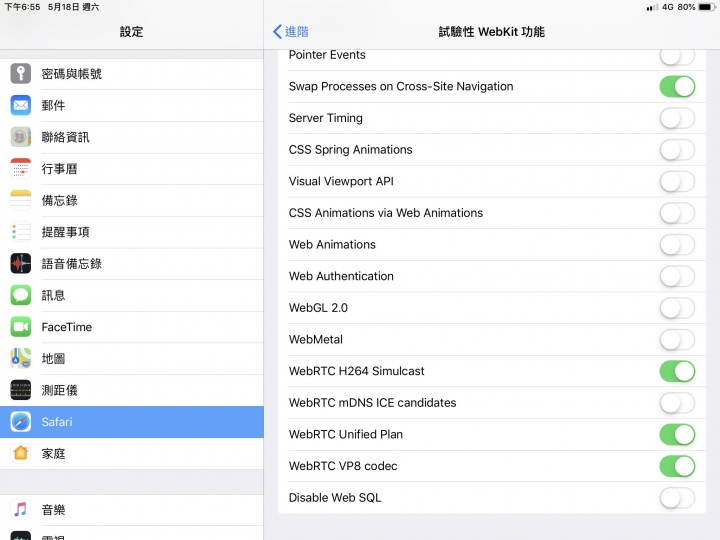Screen dimensions: 720x540
Task: Disable WebRTC H264 Simulcast switch
Action: tap(677, 371)
